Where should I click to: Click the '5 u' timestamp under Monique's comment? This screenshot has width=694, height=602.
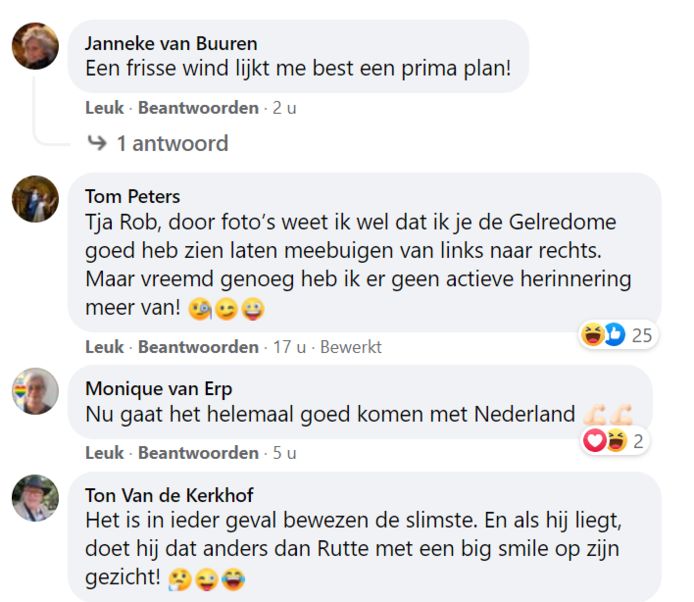click(x=285, y=452)
